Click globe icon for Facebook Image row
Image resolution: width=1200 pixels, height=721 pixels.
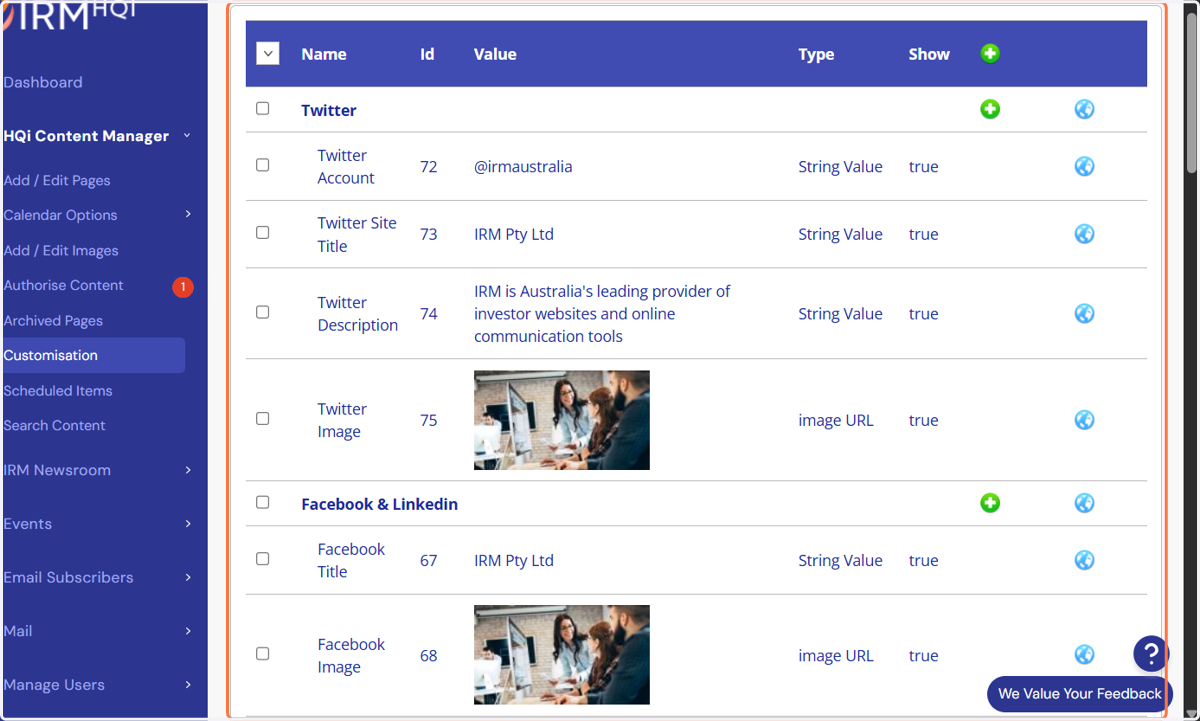(x=1084, y=655)
